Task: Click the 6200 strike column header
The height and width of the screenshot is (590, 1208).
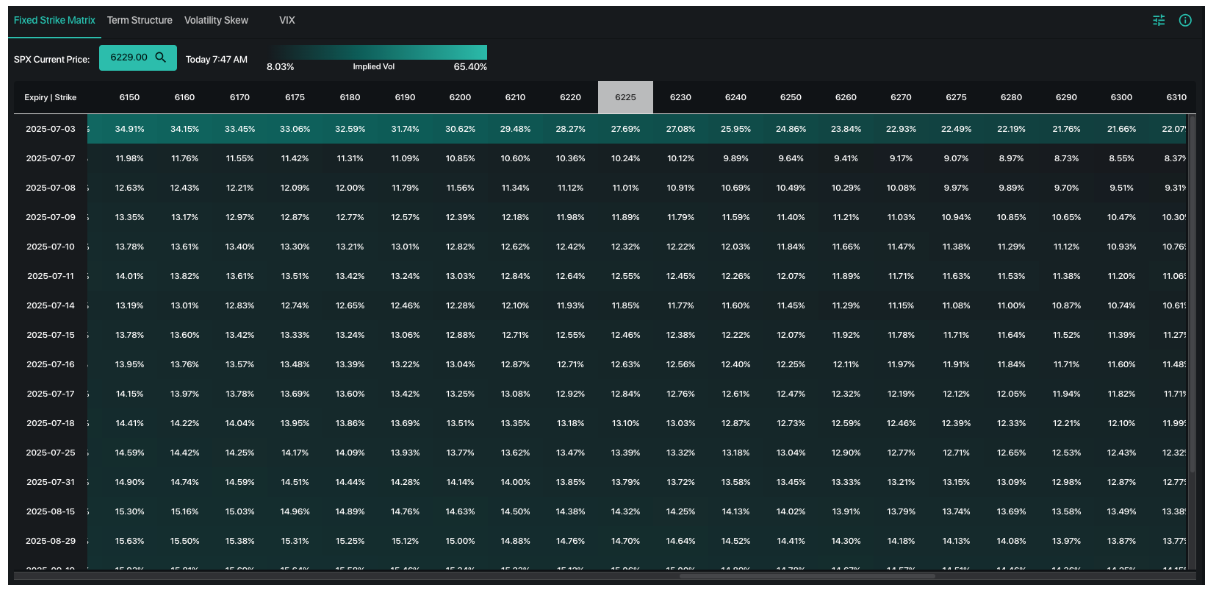Action: pos(460,97)
